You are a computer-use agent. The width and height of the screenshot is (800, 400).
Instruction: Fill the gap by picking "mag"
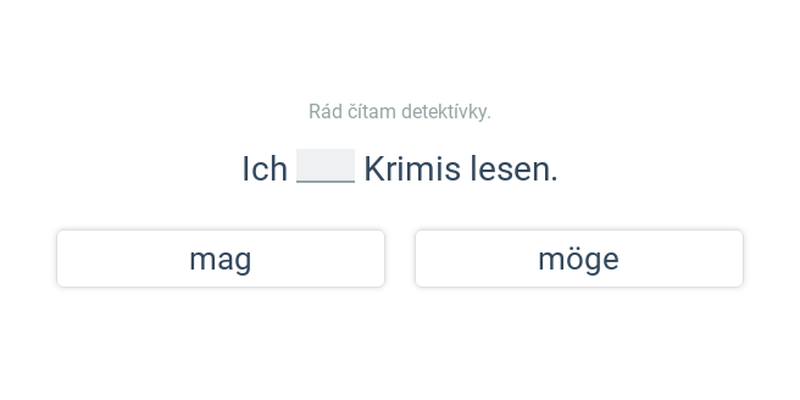tap(220, 259)
